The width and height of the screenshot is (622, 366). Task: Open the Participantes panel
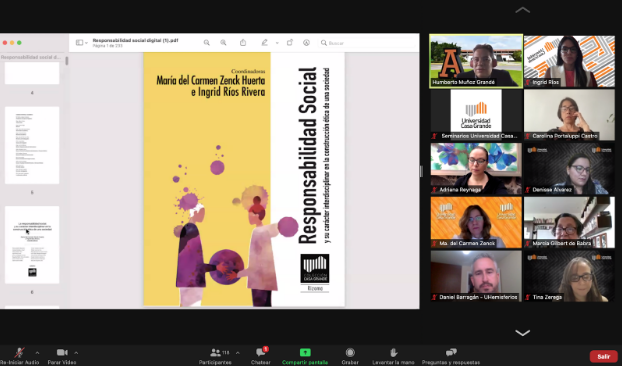[215, 356]
